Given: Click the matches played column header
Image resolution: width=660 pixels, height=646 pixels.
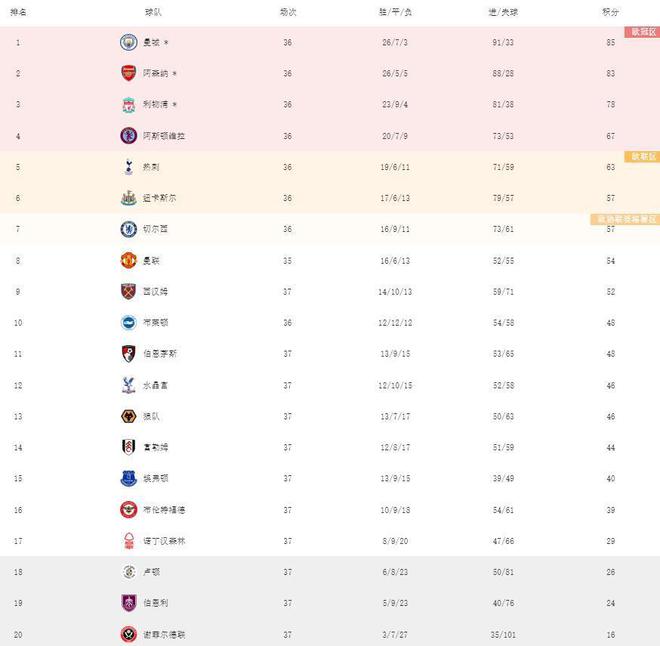Looking at the screenshot, I should (288, 12).
